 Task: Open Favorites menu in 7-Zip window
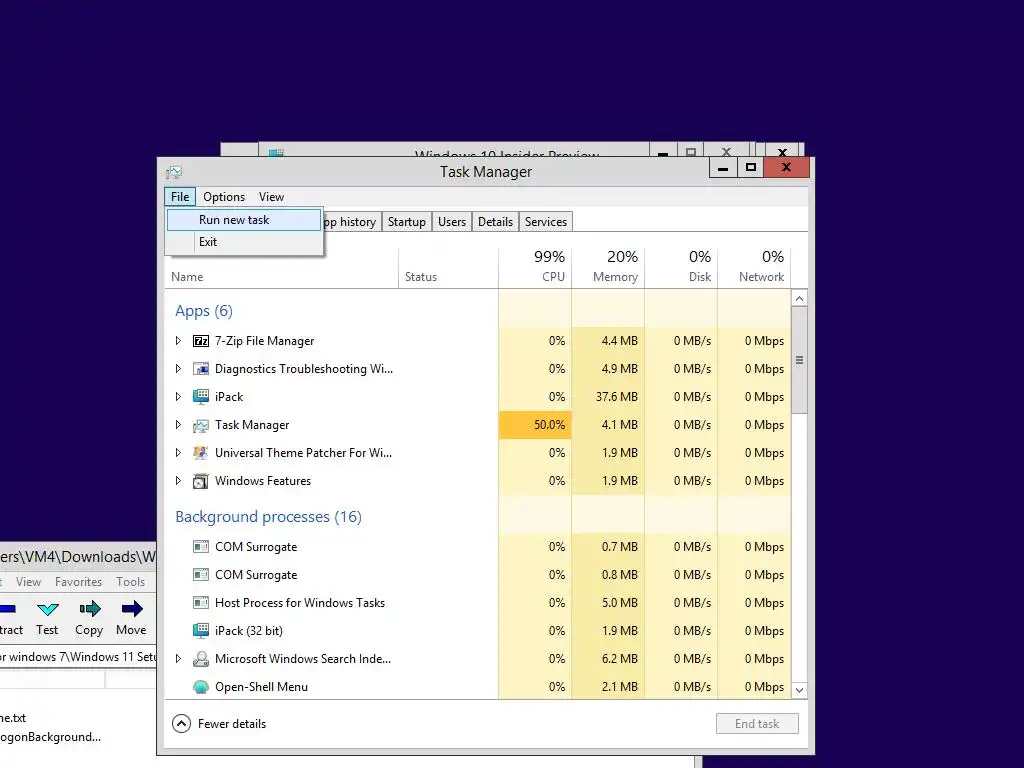click(78, 581)
